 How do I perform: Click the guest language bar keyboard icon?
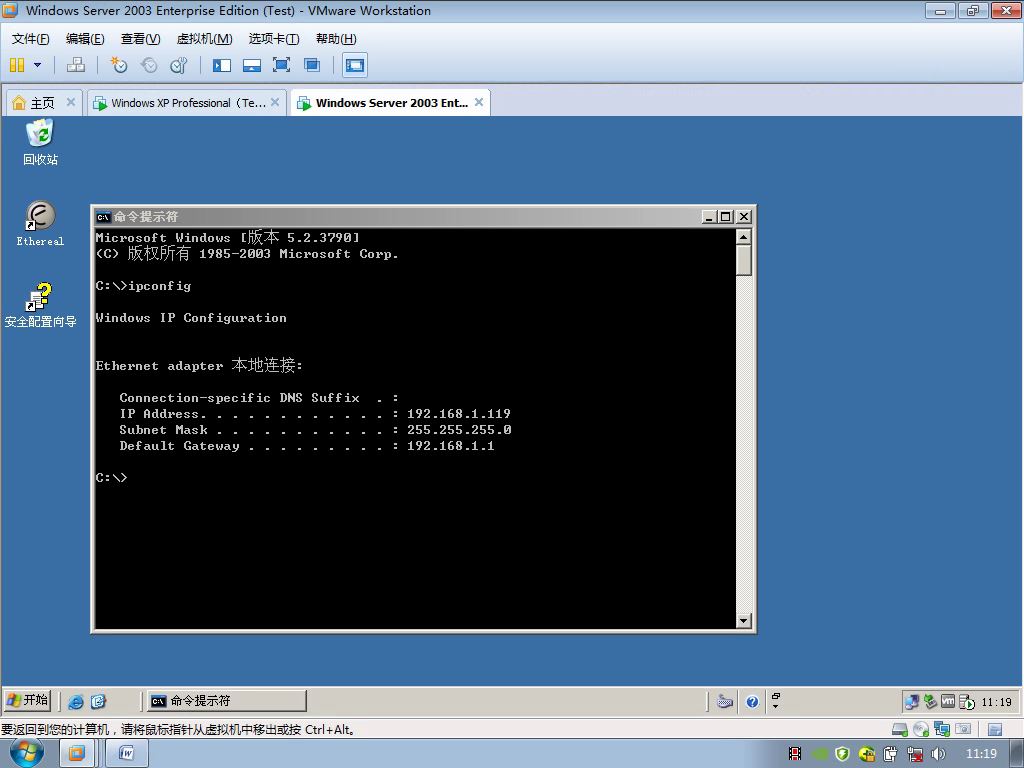tap(724, 702)
